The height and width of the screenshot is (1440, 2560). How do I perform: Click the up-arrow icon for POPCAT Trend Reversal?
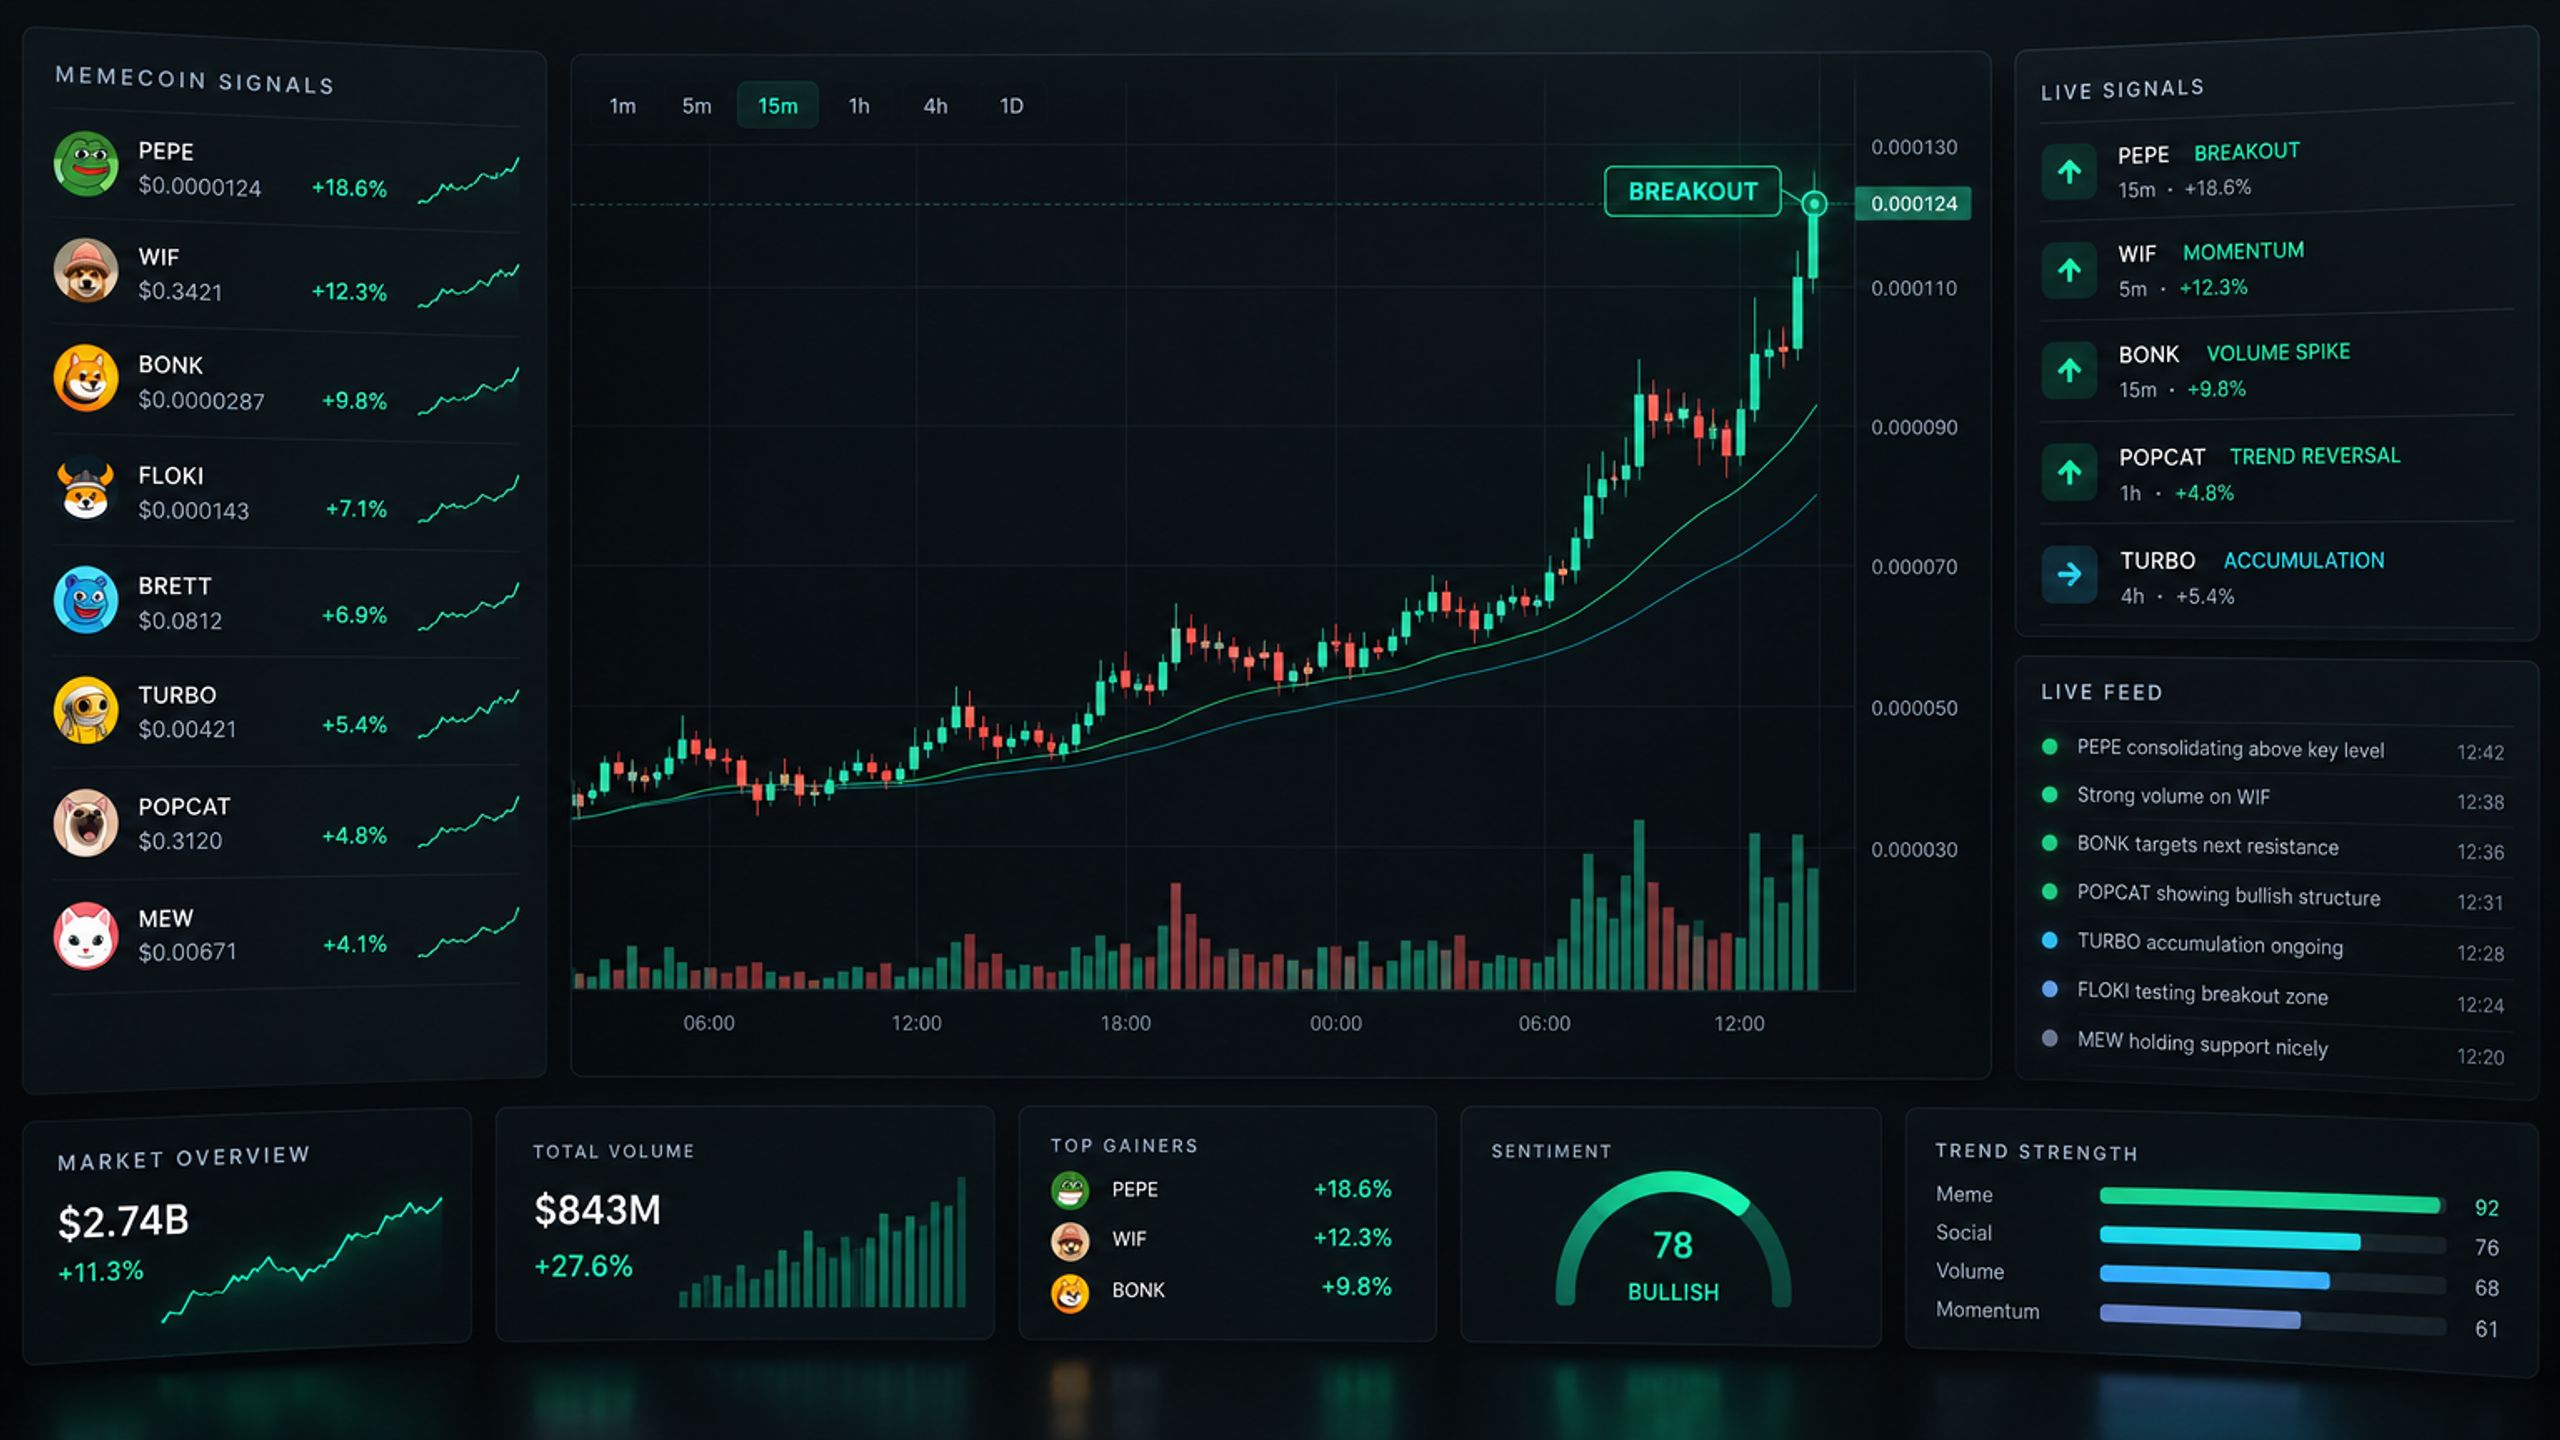tap(2069, 472)
